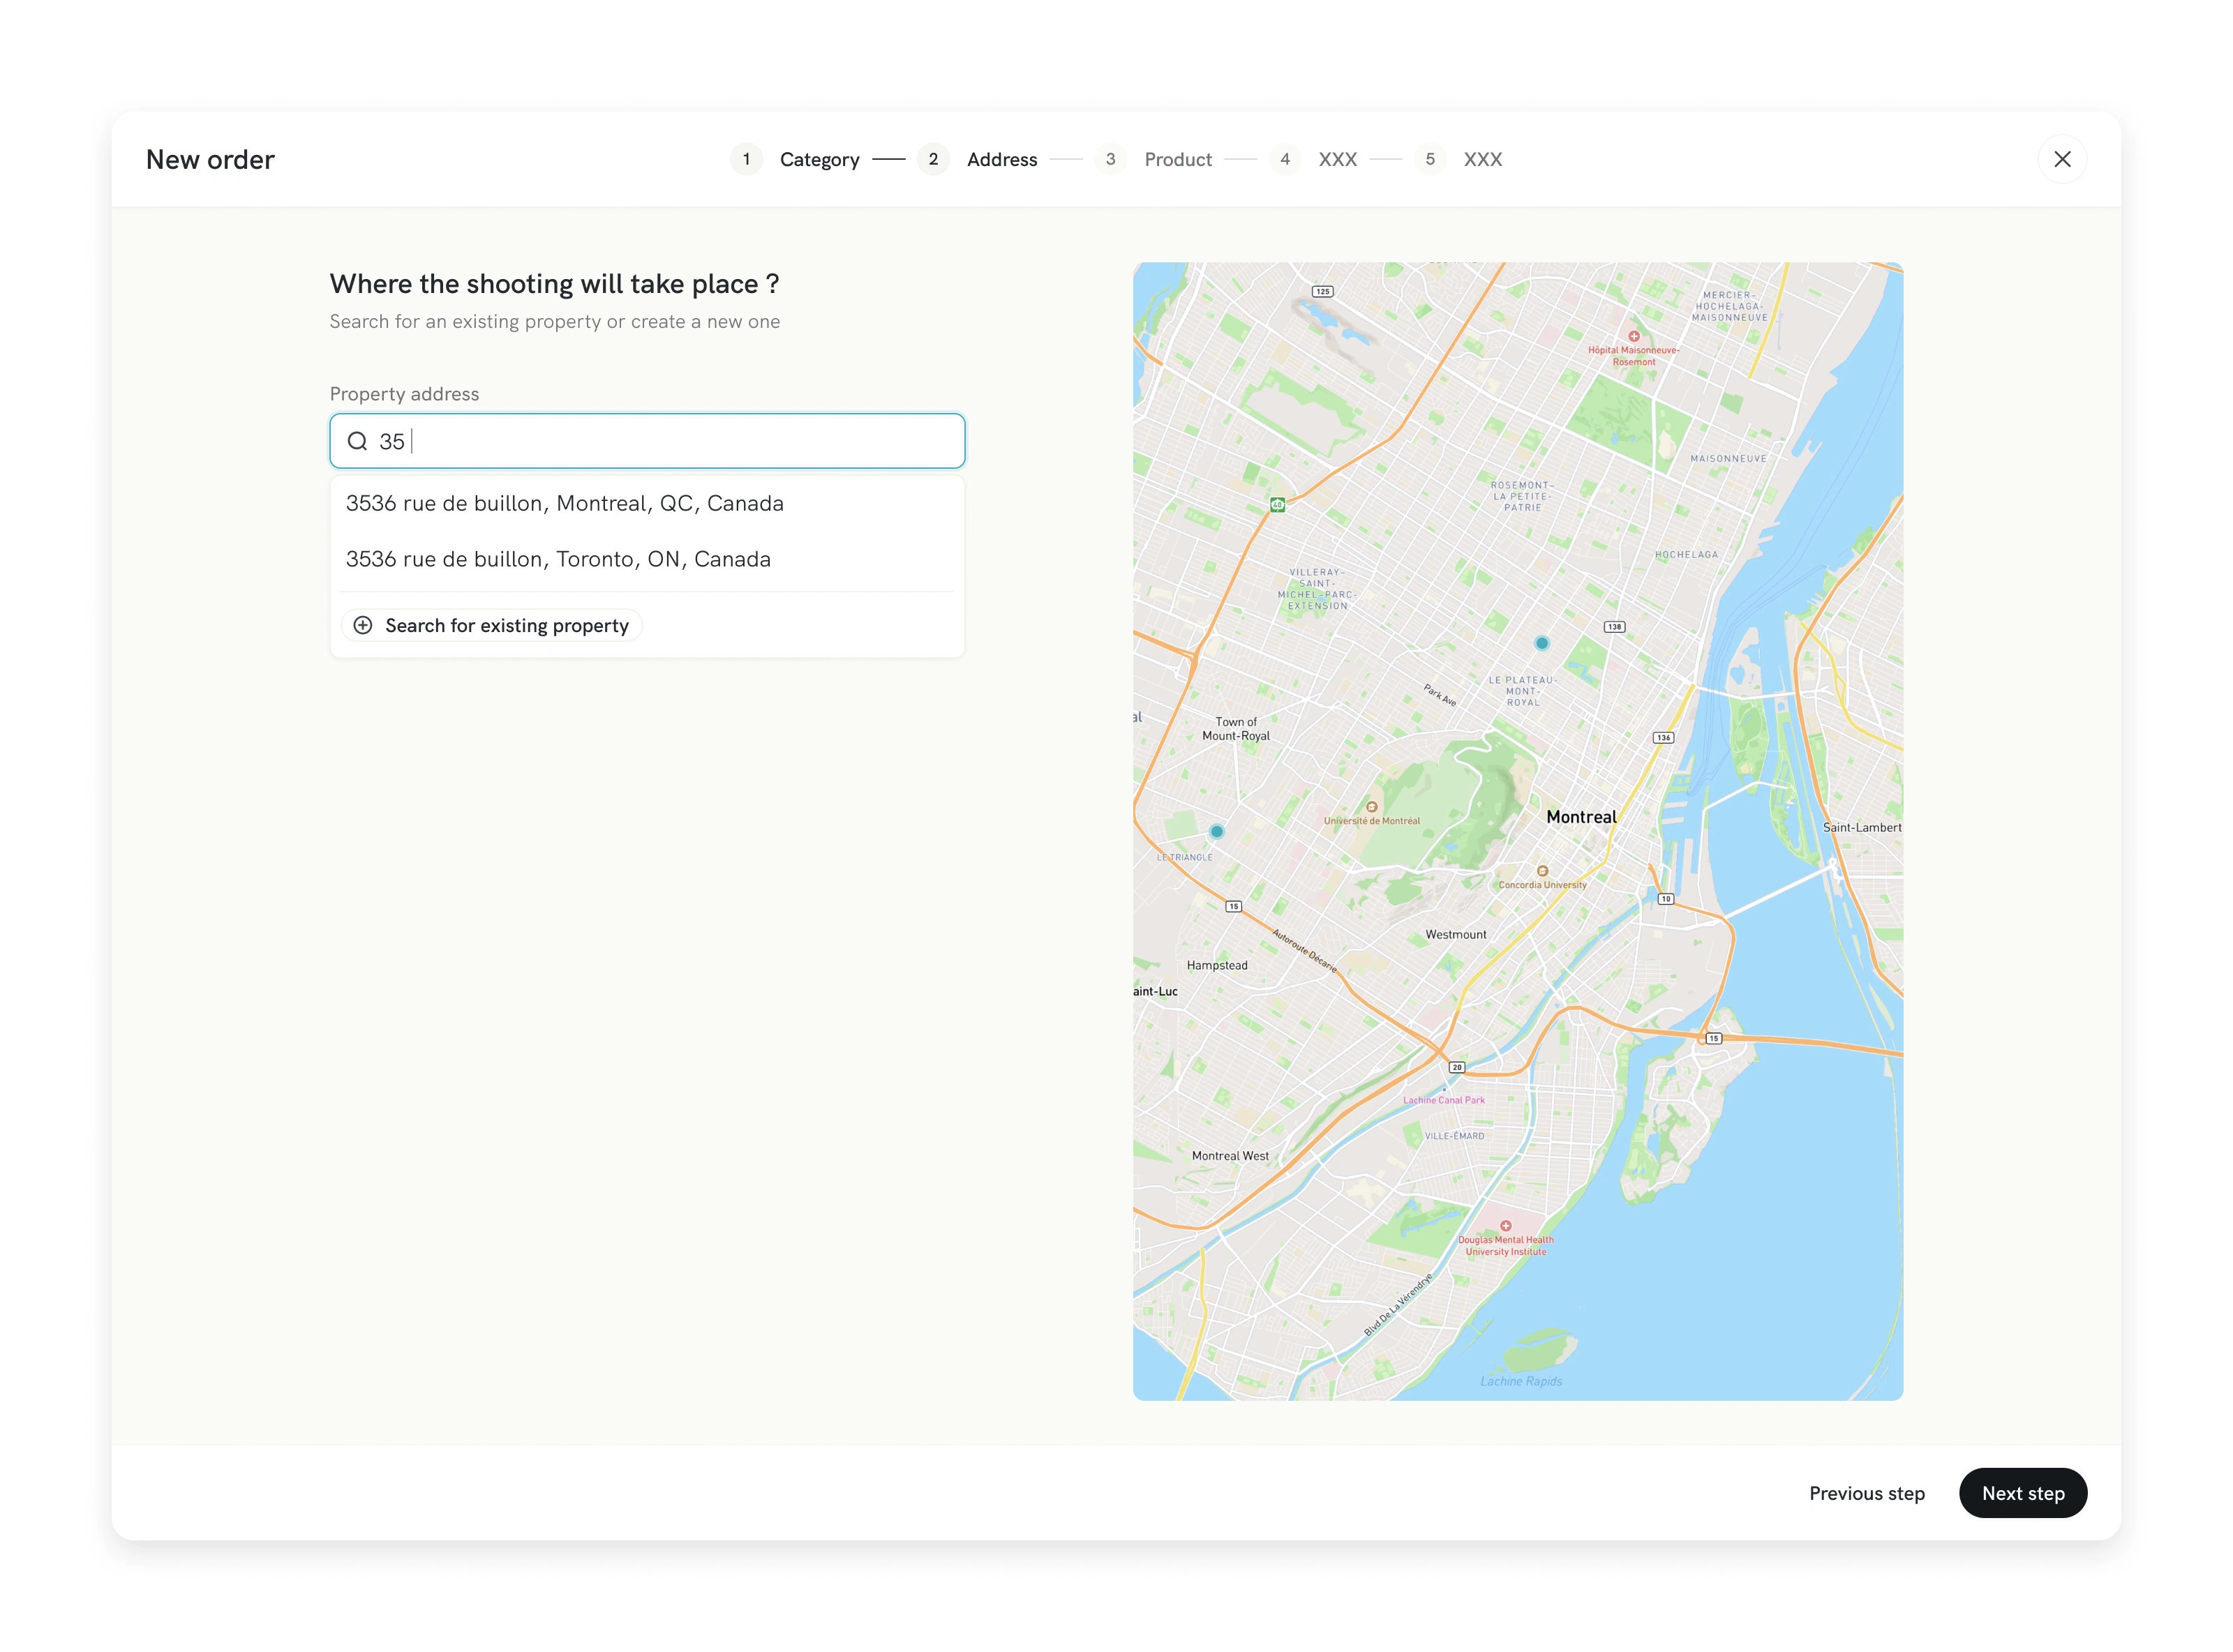Select the Montreal, QC address suggestion

click(564, 503)
